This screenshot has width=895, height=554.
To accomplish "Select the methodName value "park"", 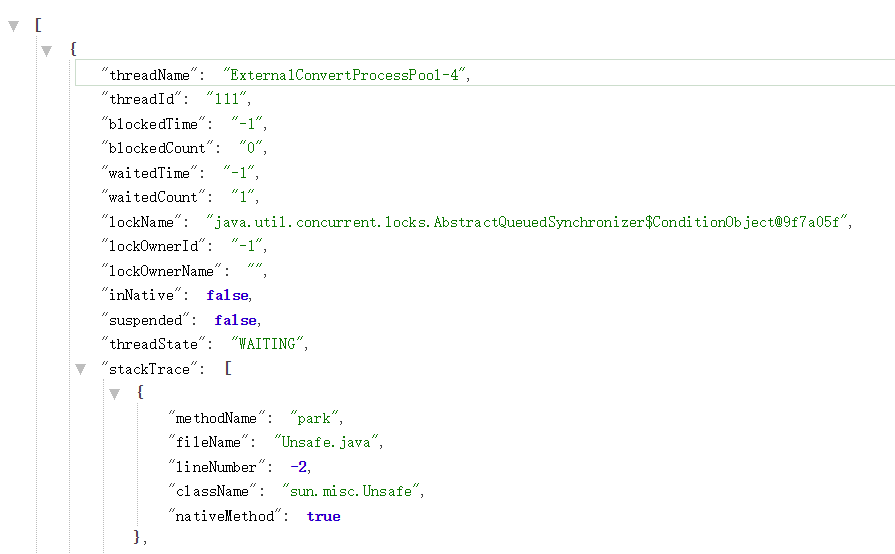I will 314,418.
